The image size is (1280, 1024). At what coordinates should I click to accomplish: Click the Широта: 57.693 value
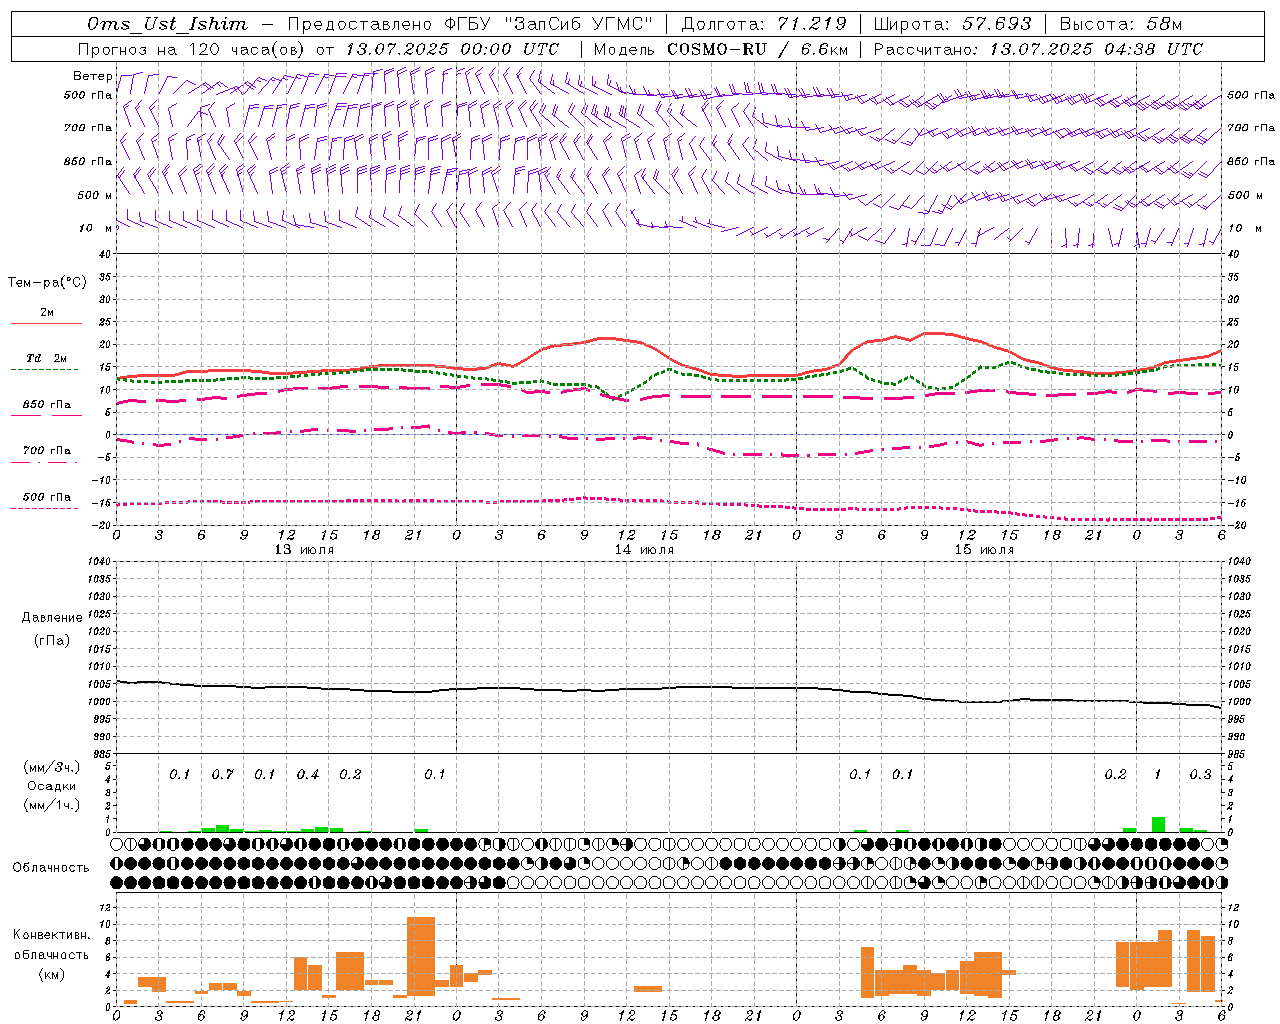point(953,24)
